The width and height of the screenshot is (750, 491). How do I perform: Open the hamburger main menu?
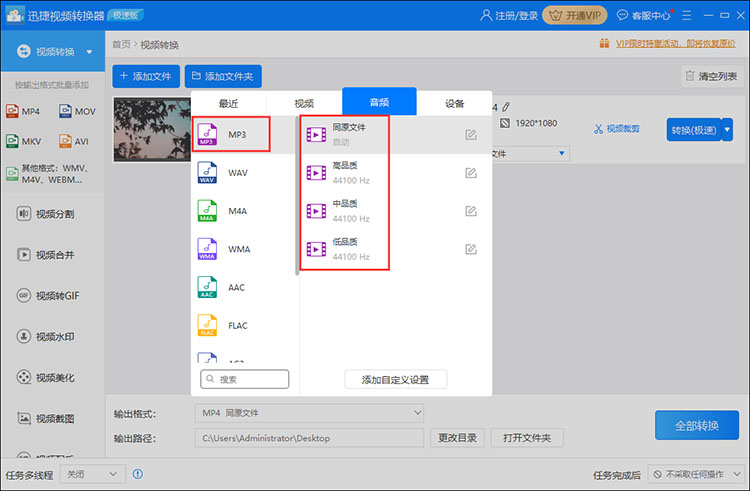[x=686, y=15]
